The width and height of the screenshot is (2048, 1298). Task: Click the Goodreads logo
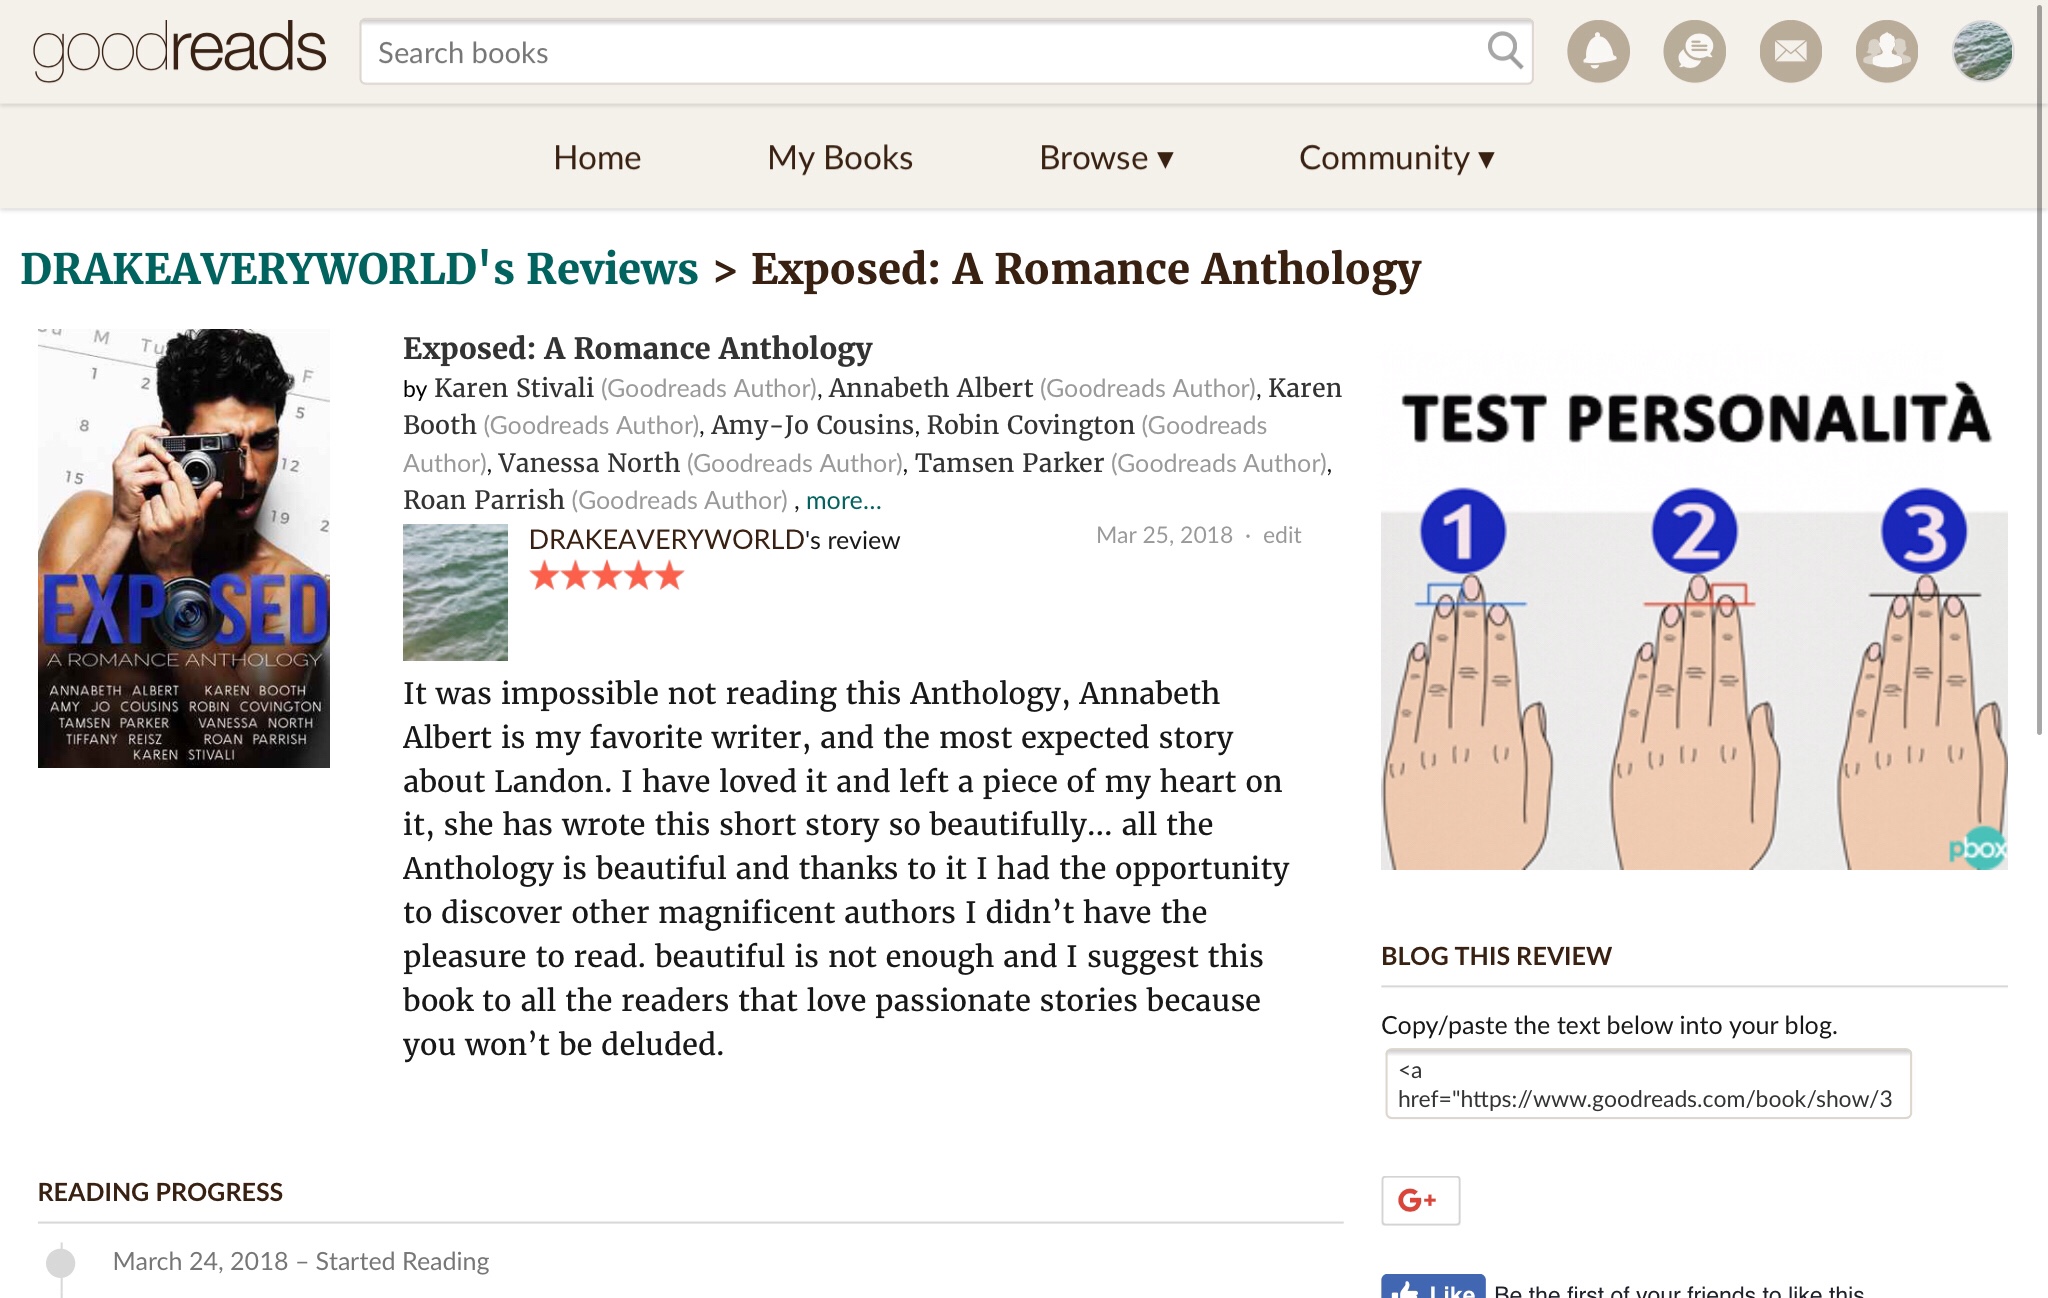(180, 50)
